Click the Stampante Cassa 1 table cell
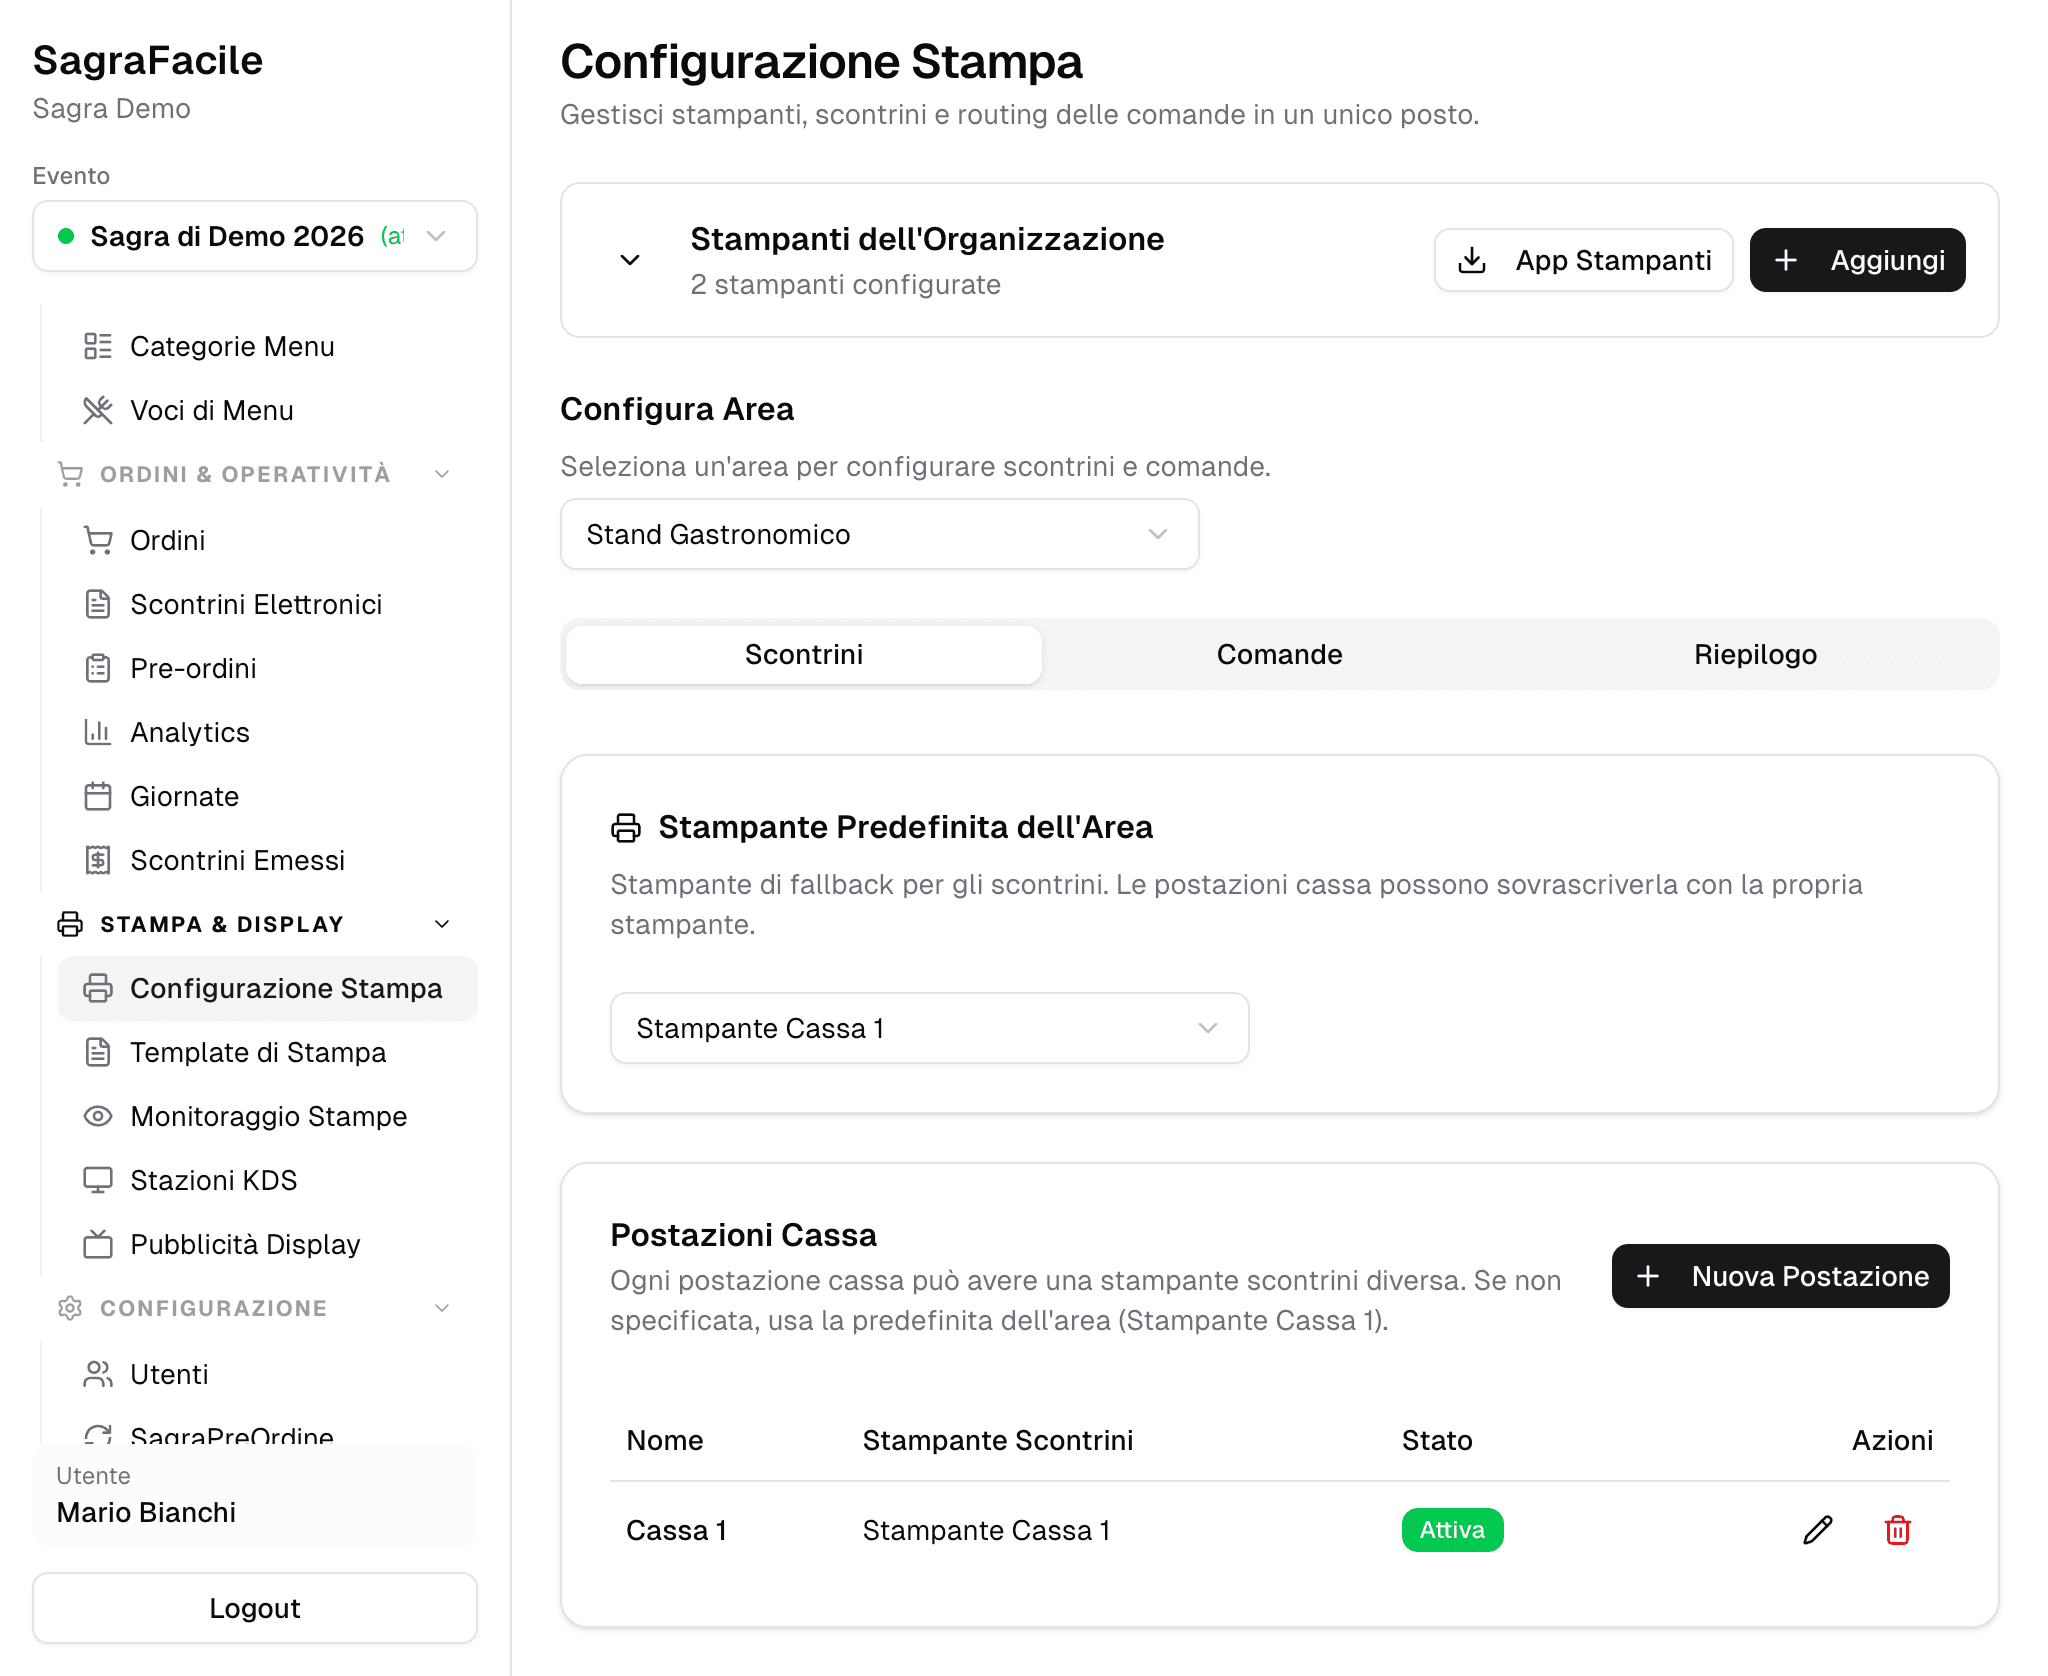The width and height of the screenshot is (2048, 1676). click(987, 1530)
